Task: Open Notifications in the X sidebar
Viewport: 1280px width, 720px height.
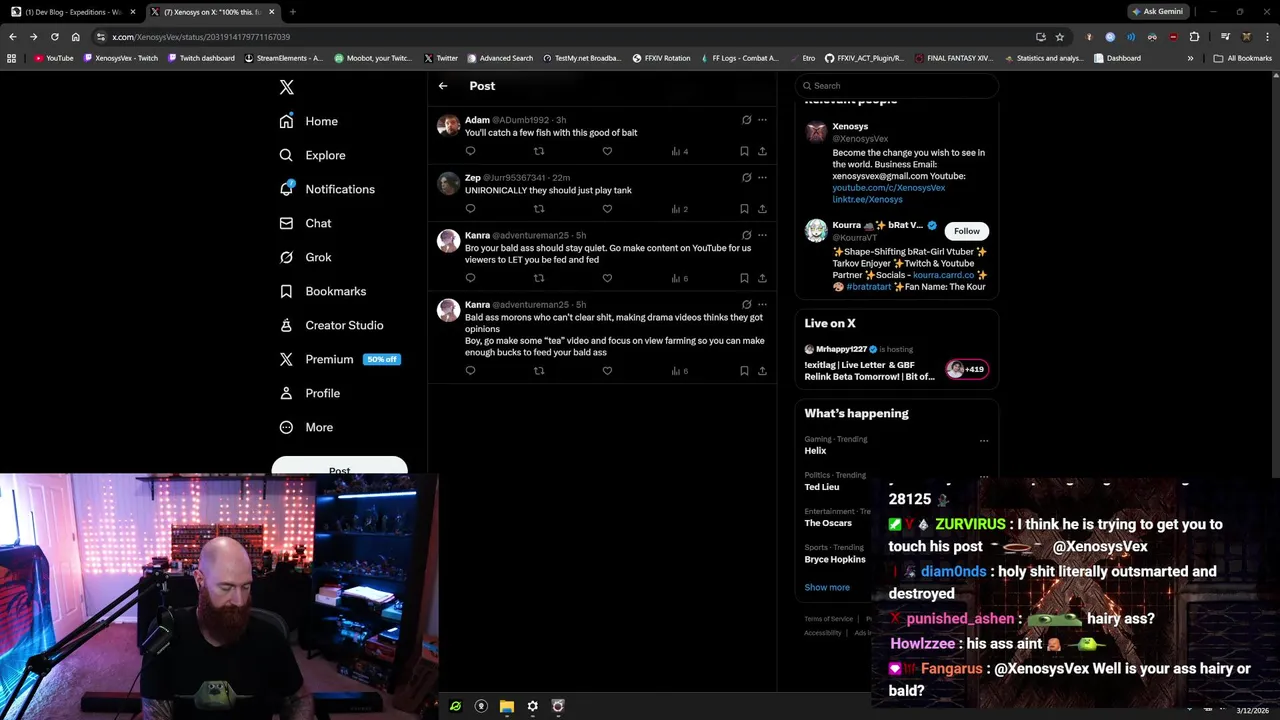Action: point(327,189)
